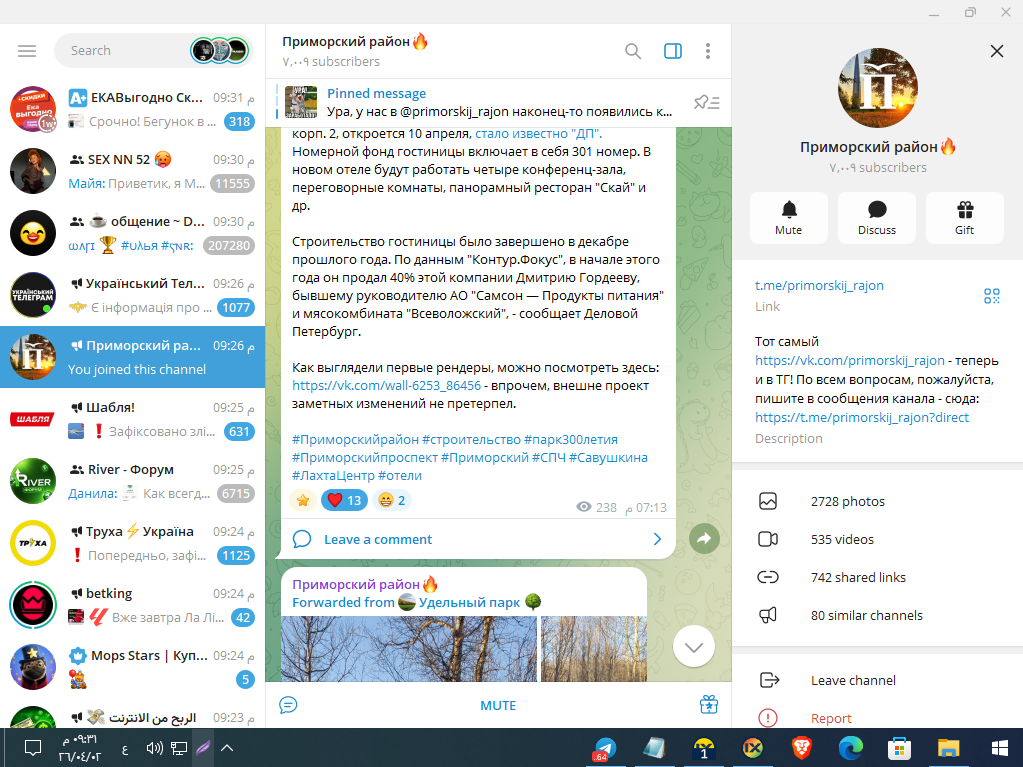Screen dimensions: 1023x767
Task: Open the pinned messages list icon
Action: pyautogui.click(x=707, y=102)
